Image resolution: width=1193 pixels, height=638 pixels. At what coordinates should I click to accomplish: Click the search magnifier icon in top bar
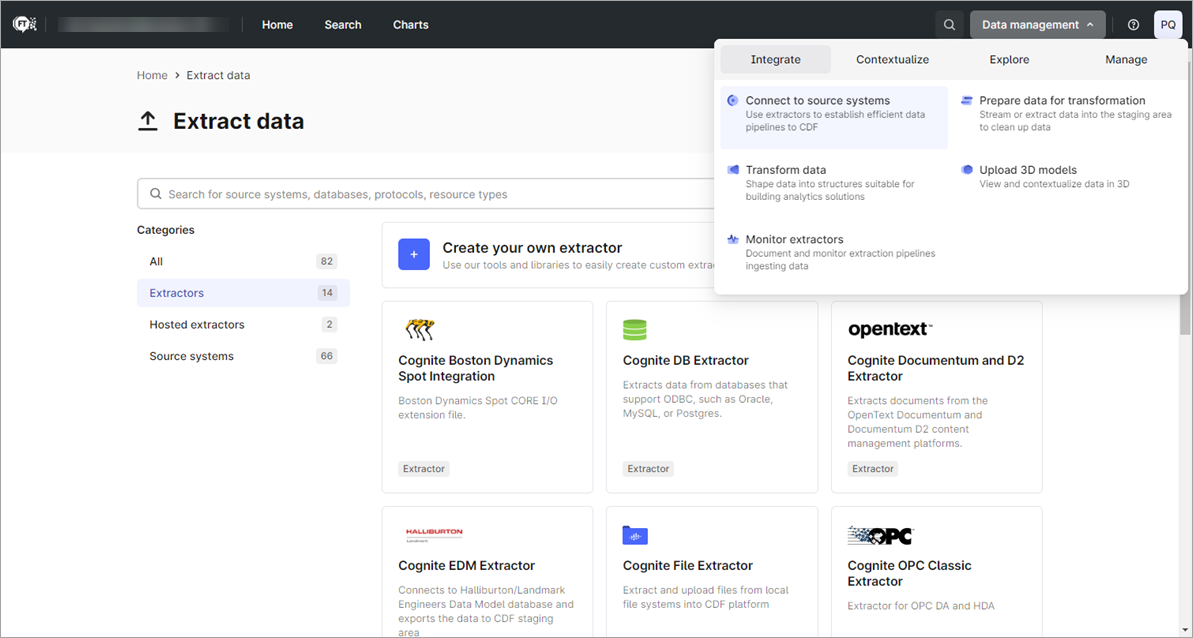pyautogui.click(x=950, y=25)
